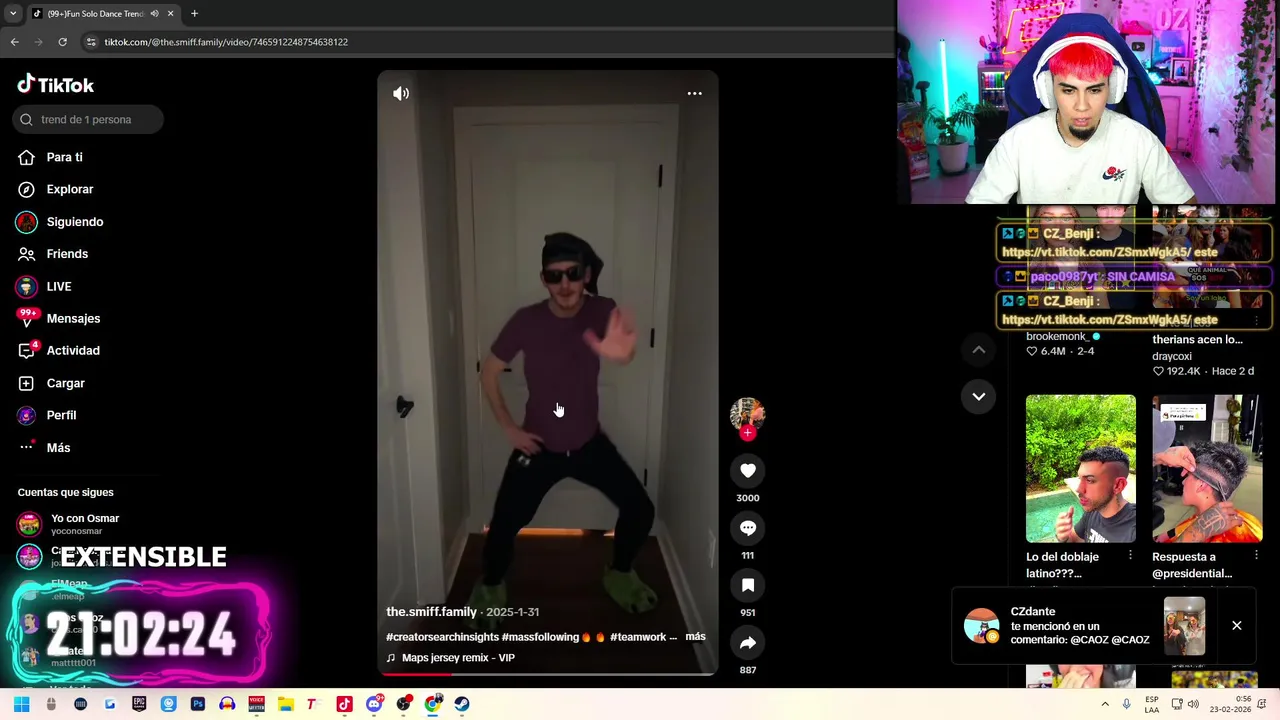Open the 'Respuesta a @presidential' video thumbnail
The height and width of the screenshot is (720, 1280).
point(1207,468)
